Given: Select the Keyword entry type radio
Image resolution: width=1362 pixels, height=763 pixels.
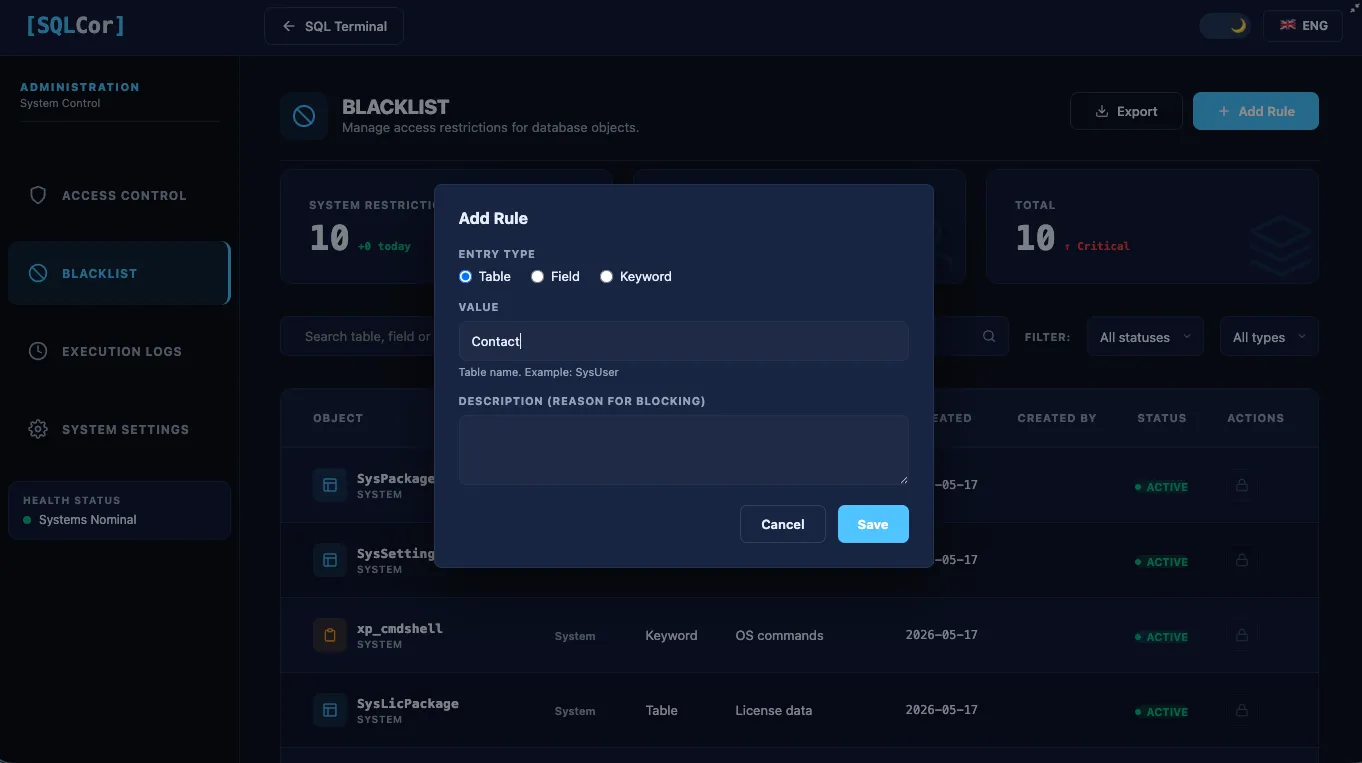Looking at the screenshot, I should pyautogui.click(x=606, y=277).
